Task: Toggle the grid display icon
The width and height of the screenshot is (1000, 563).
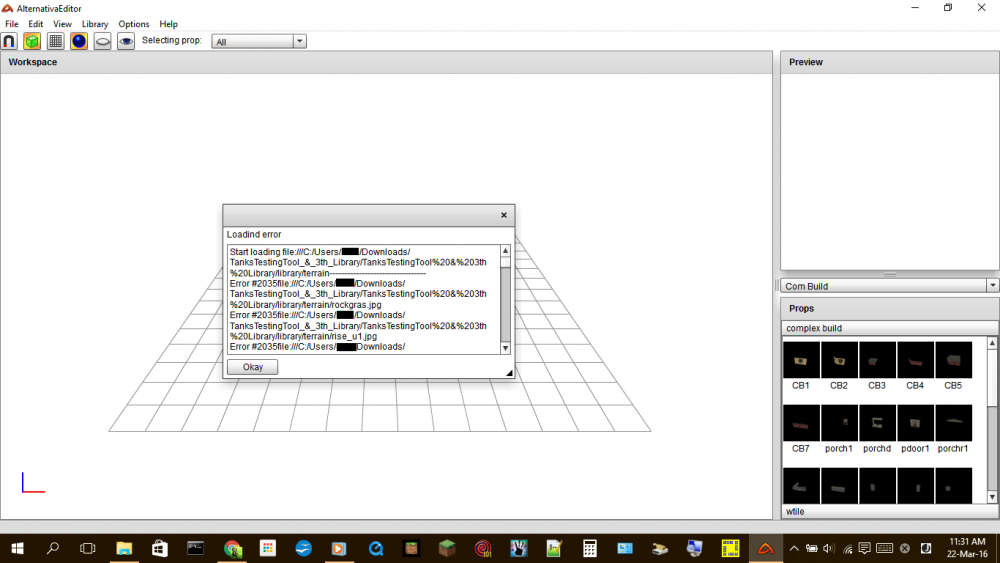Action: 56,41
